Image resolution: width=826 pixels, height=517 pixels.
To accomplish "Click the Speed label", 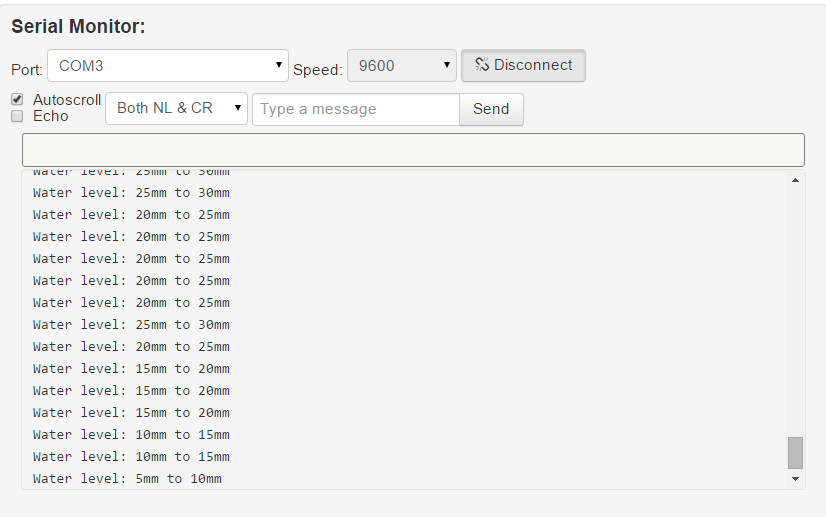I will (317, 69).
